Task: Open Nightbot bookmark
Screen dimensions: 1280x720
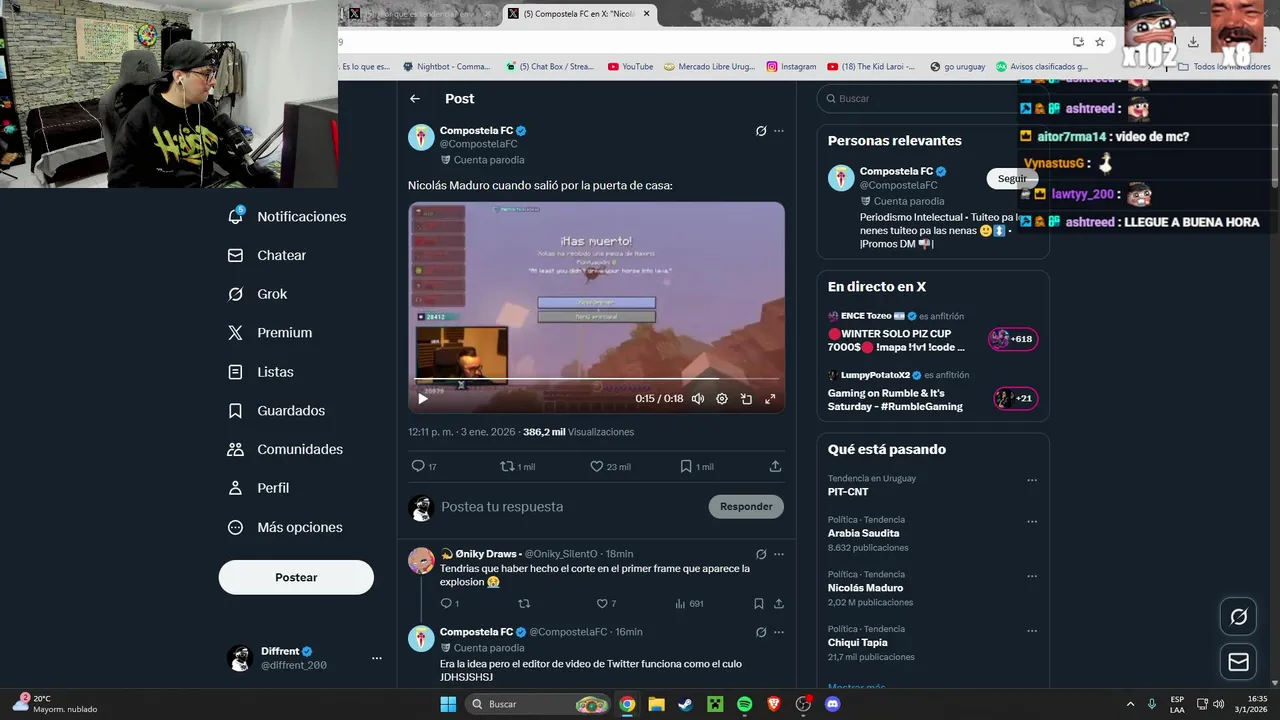Action: point(446,67)
